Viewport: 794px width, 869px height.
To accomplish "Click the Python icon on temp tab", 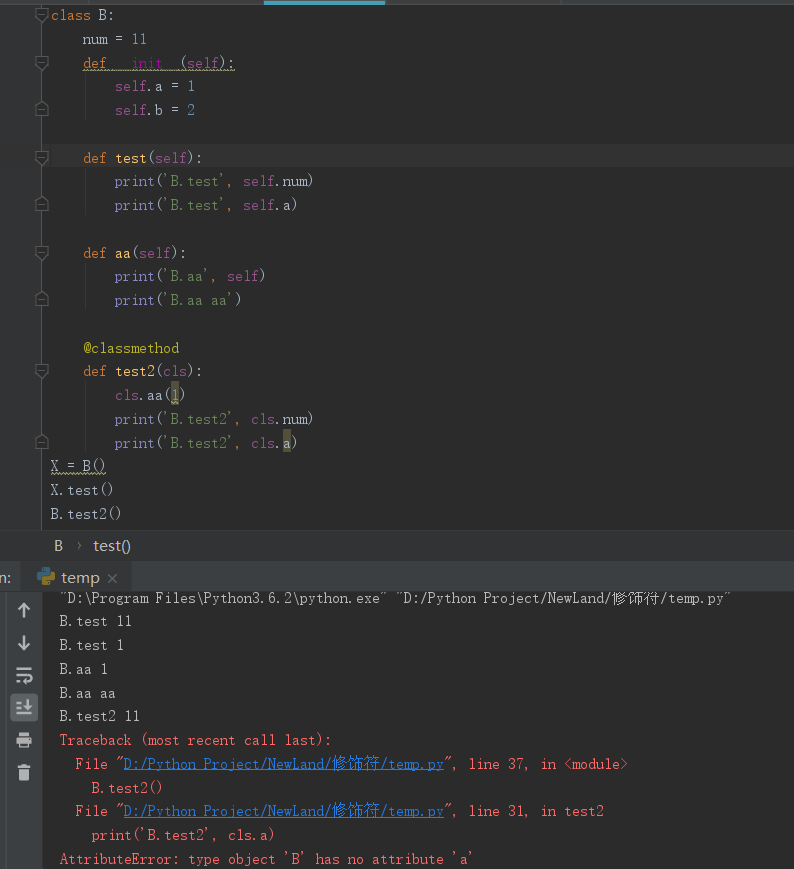I will point(46,577).
